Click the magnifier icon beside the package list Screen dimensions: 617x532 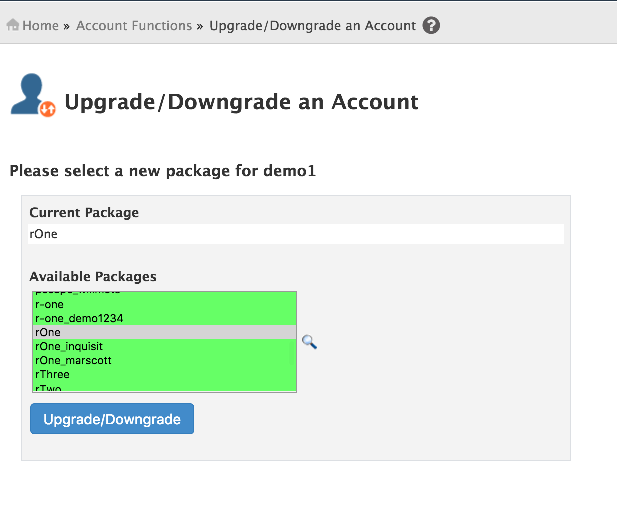(x=309, y=342)
